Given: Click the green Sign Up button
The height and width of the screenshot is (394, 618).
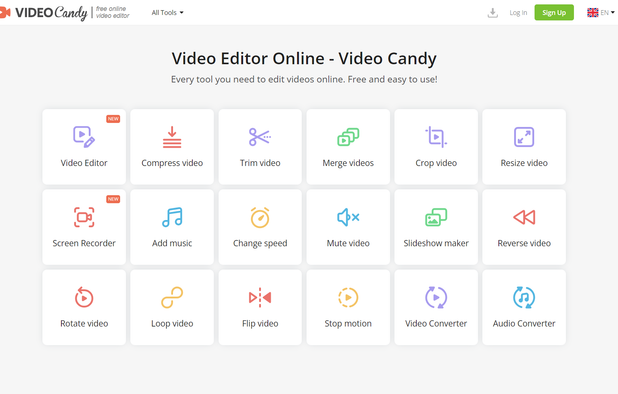Looking at the screenshot, I should pyautogui.click(x=554, y=13).
